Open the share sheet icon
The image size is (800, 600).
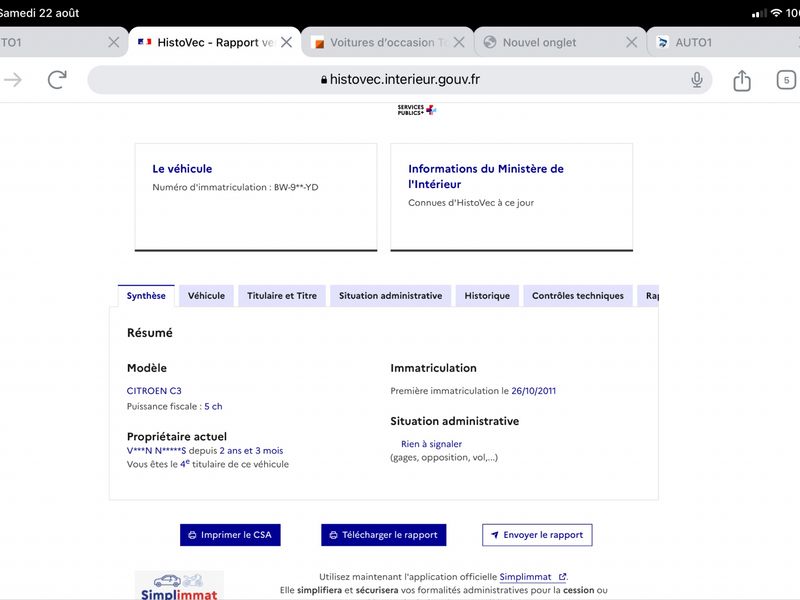[742, 80]
